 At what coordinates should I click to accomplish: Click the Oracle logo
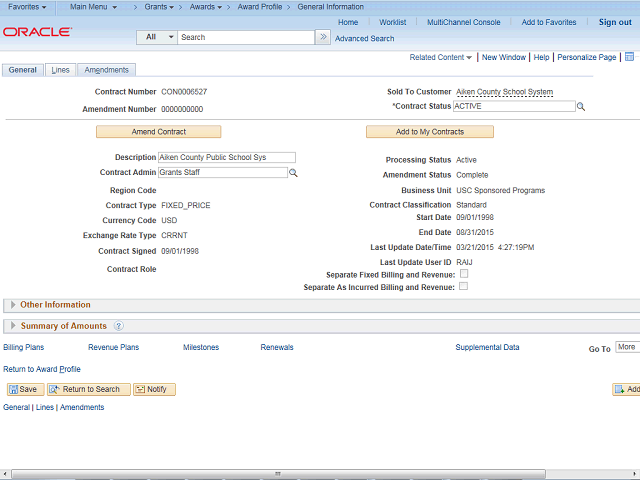tap(37, 32)
